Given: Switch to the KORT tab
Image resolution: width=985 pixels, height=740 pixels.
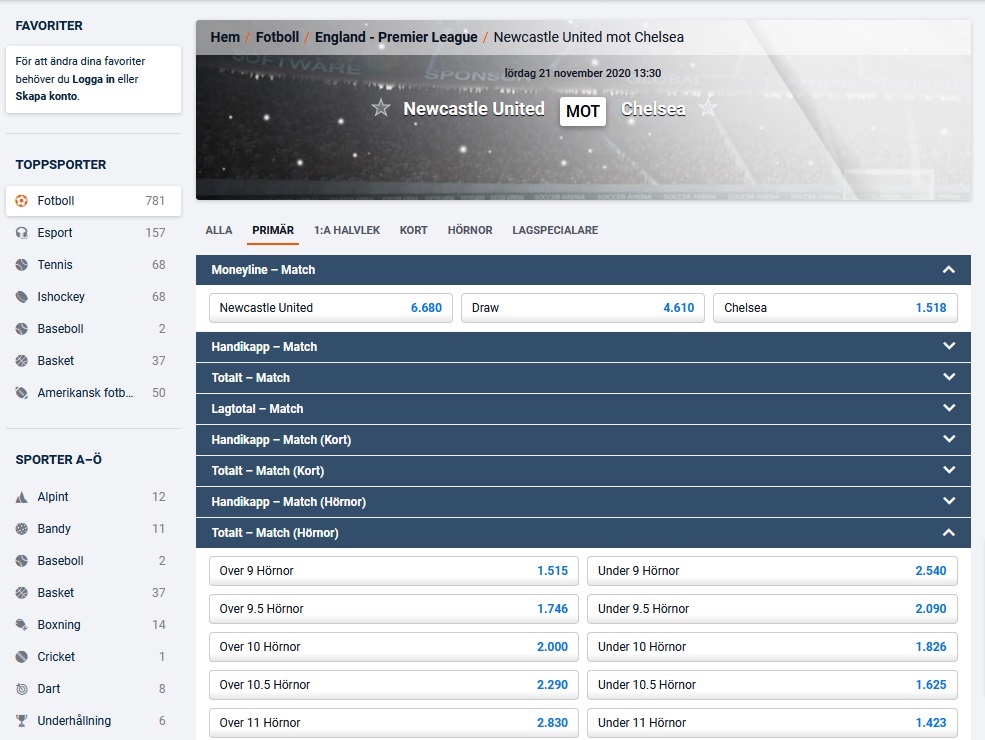Looking at the screenshot, I should click(413, 231).
